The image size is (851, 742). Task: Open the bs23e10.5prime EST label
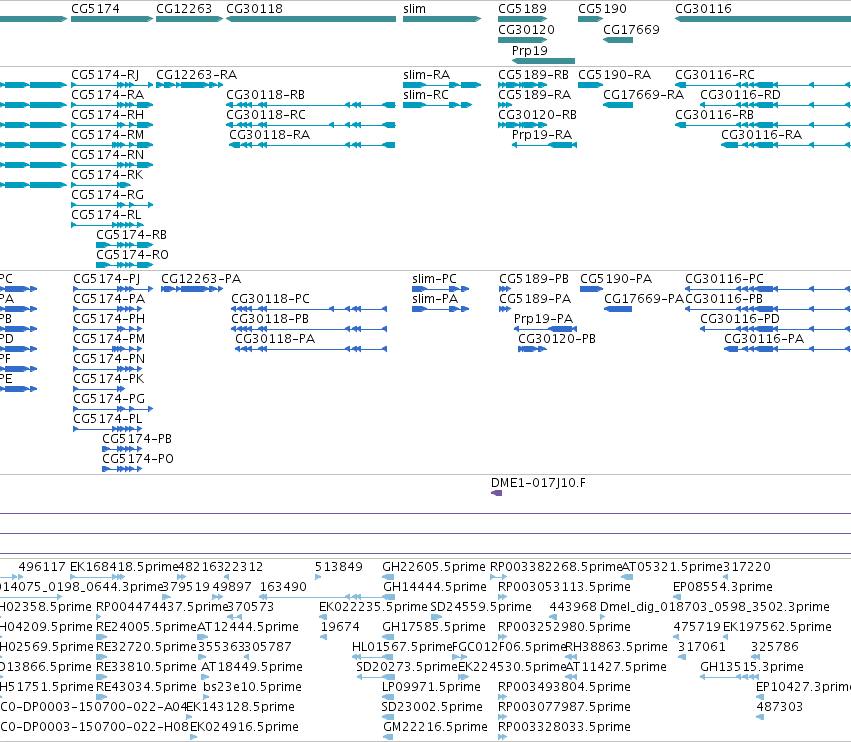pos(252,687)
